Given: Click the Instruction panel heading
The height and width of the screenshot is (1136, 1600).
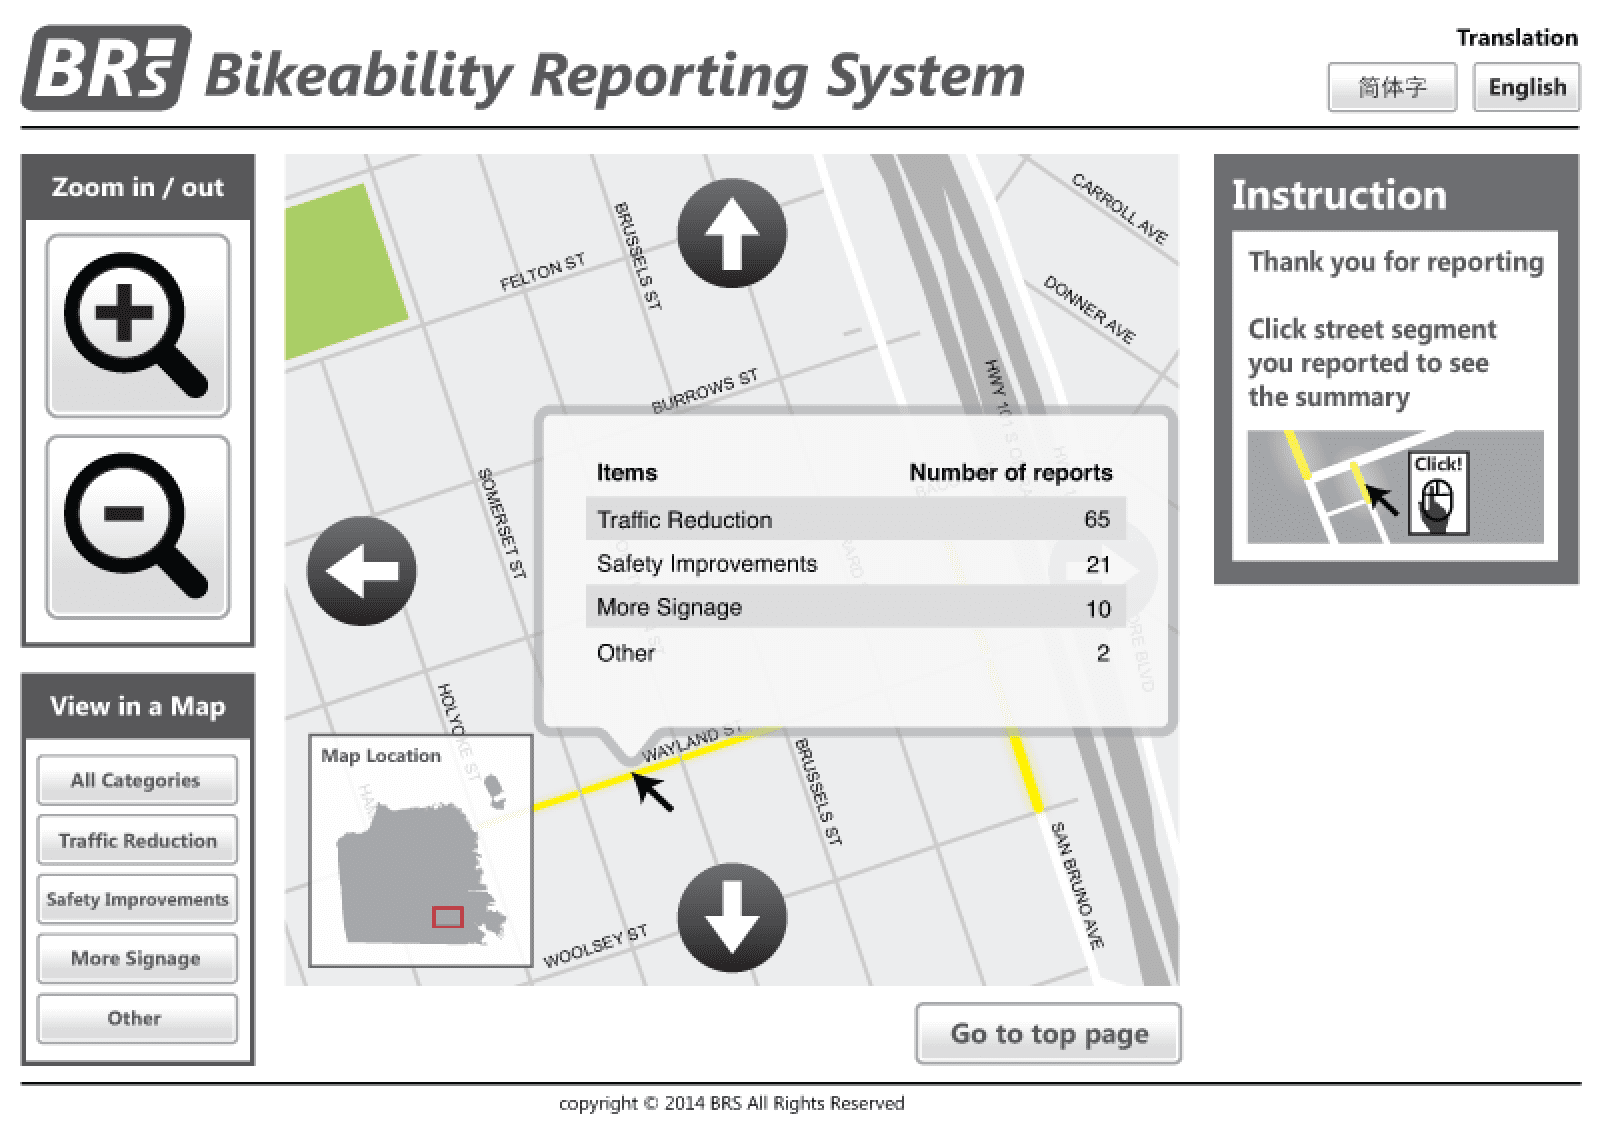Looking at the screenshot, I should [x=1339, y=195].
